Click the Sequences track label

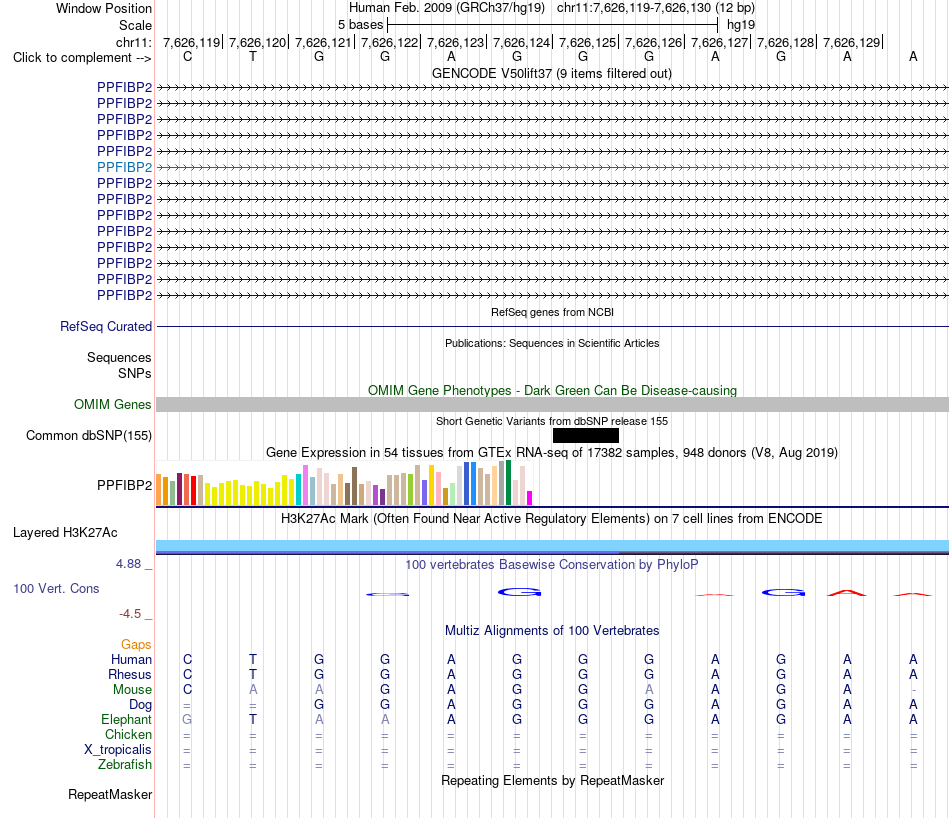tap(119, 357)
